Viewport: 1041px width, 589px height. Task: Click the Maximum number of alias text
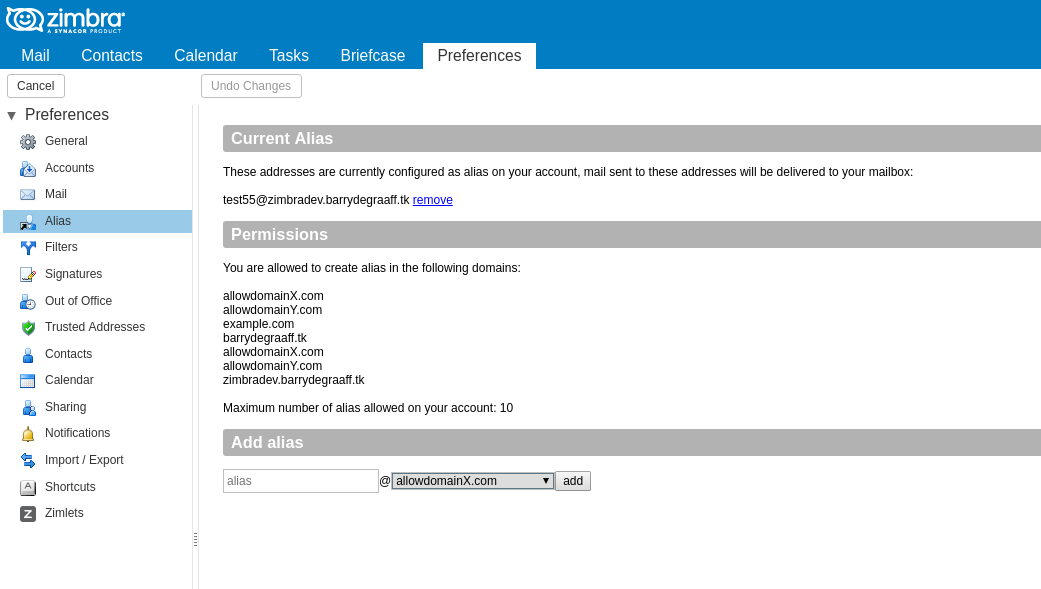pos(368,408)
